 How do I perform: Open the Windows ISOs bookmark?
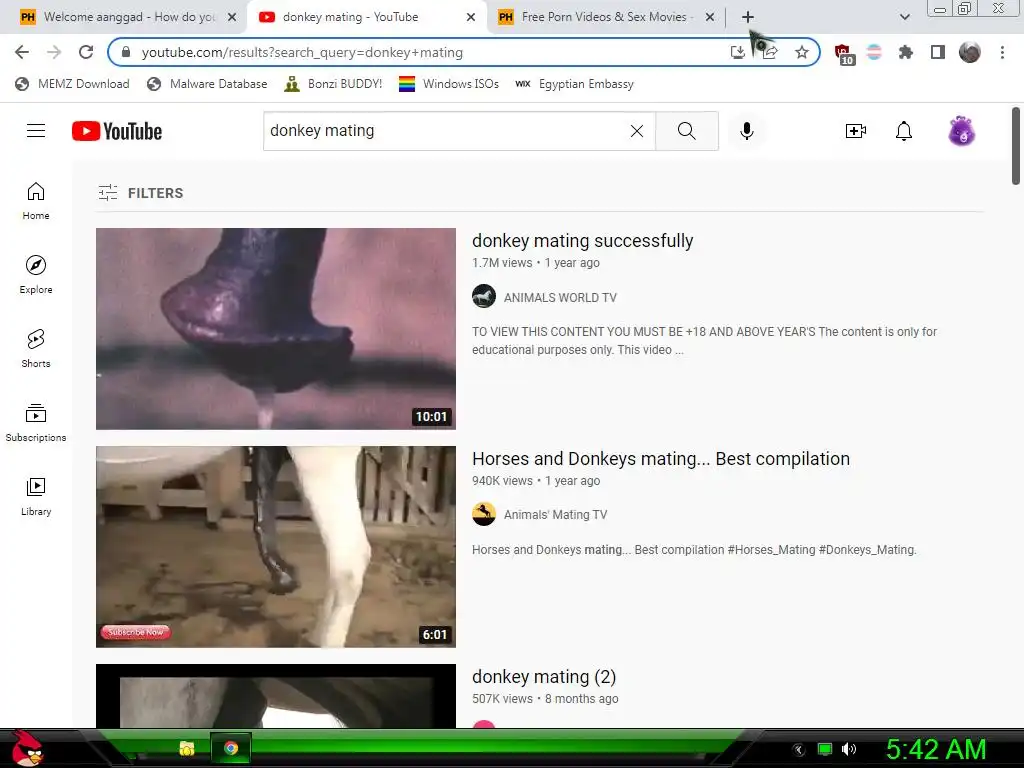449,84
